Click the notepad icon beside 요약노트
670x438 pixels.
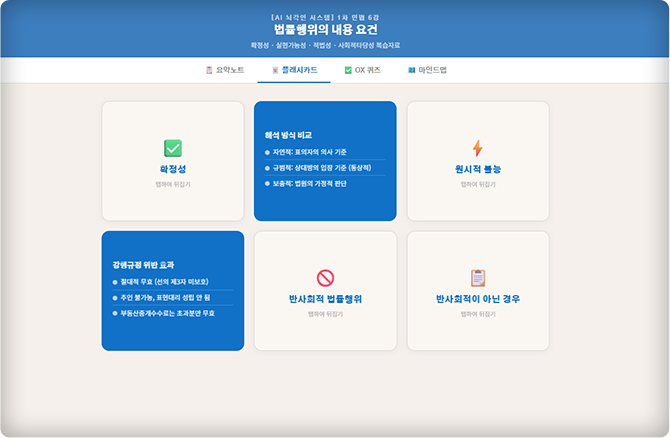click(x=209, y=70)
